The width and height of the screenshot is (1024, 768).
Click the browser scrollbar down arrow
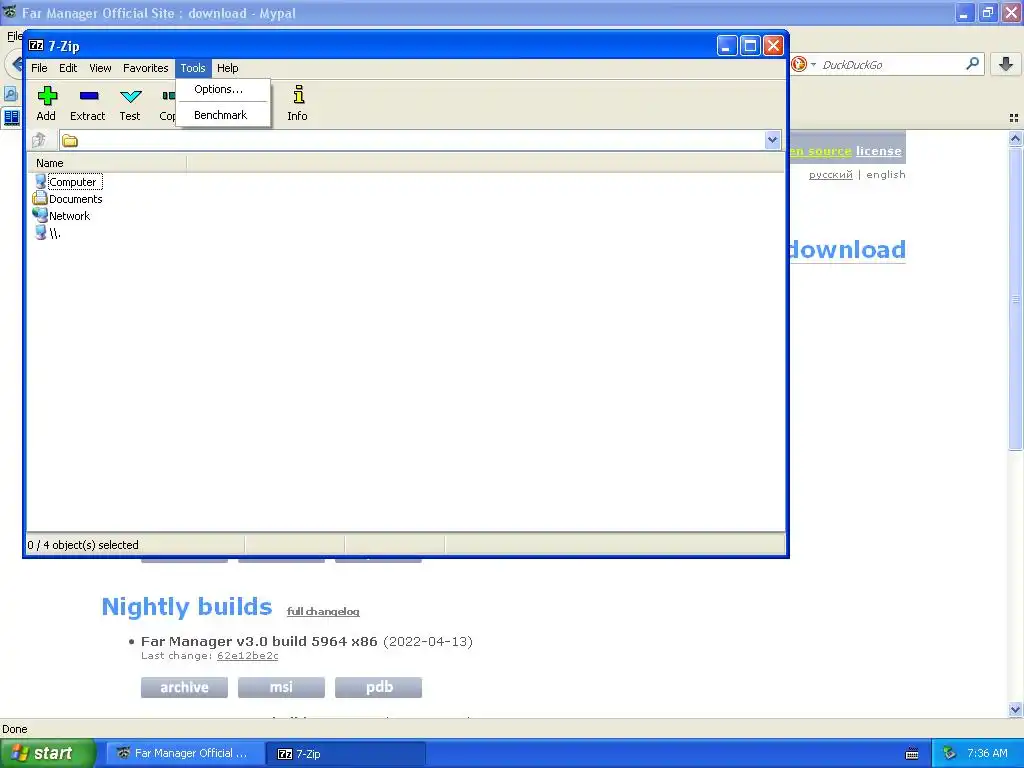[x=1015, y=709]
